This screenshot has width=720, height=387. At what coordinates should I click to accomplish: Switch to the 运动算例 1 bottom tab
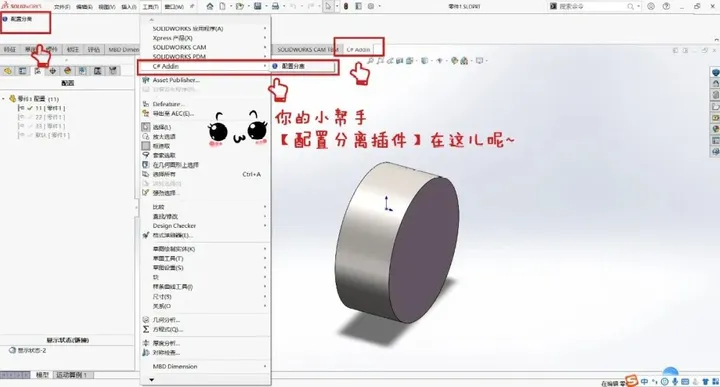click(x=73, y=375)
